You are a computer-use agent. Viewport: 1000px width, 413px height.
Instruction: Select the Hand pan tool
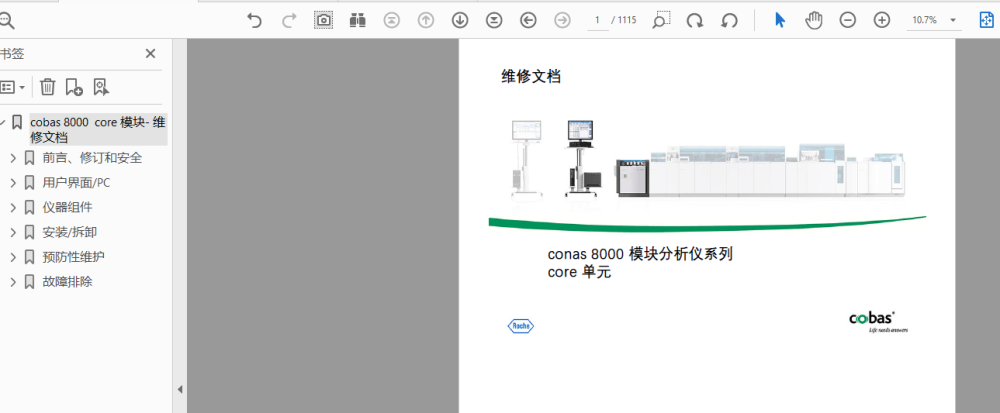coord(814,20)
